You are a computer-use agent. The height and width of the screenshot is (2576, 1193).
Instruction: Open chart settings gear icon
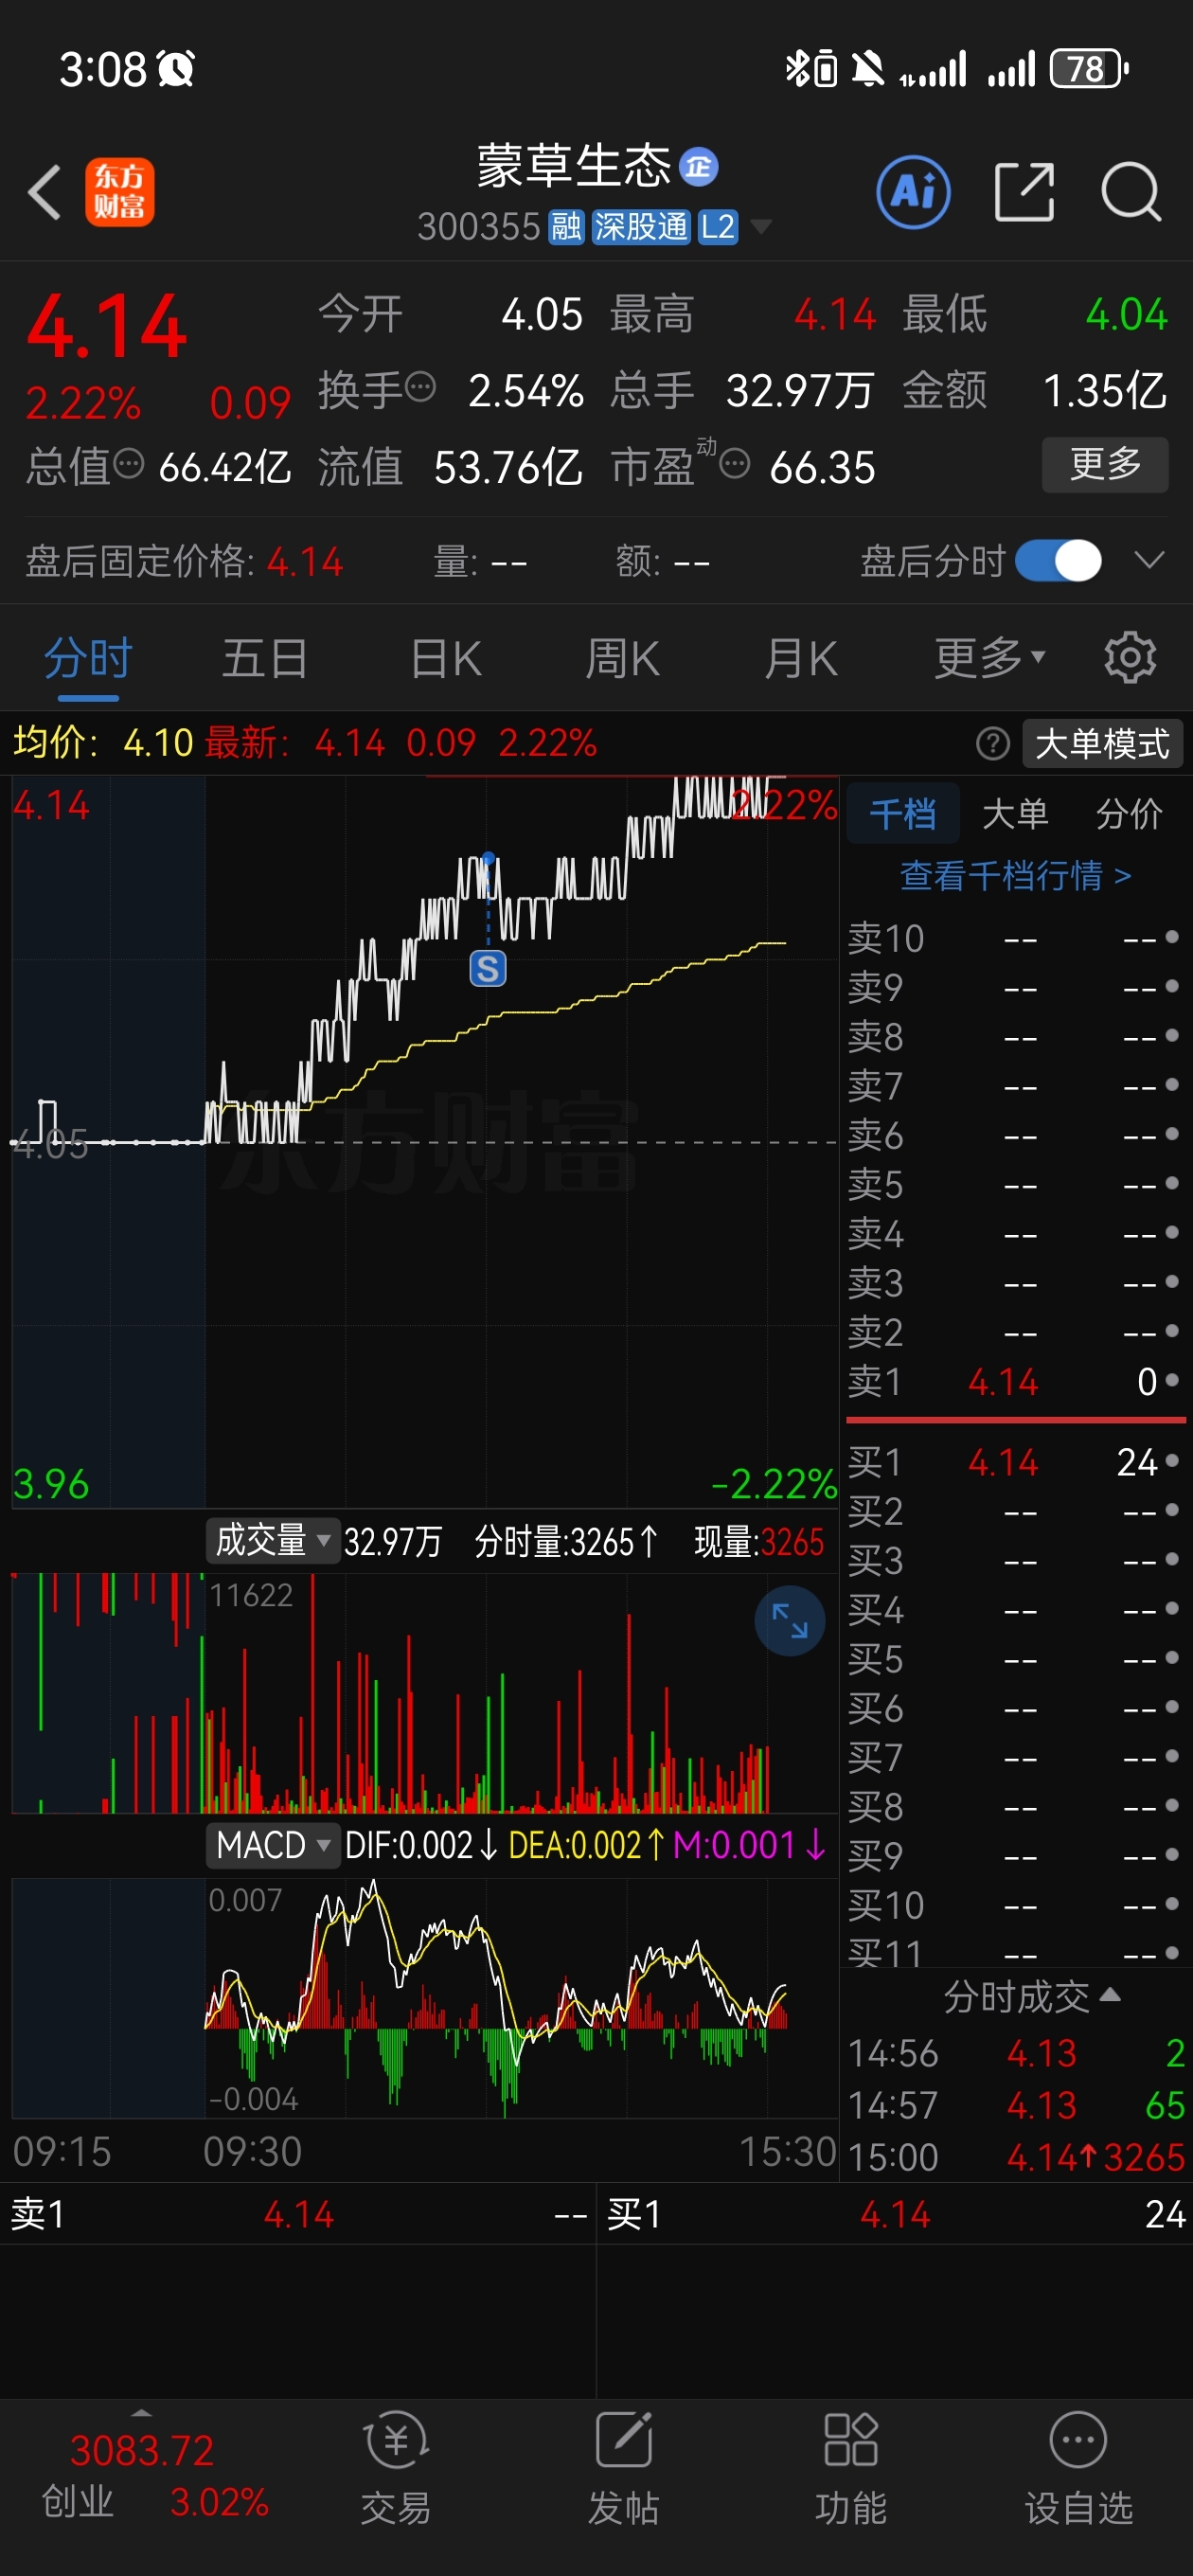click(x=1130, y=657)
